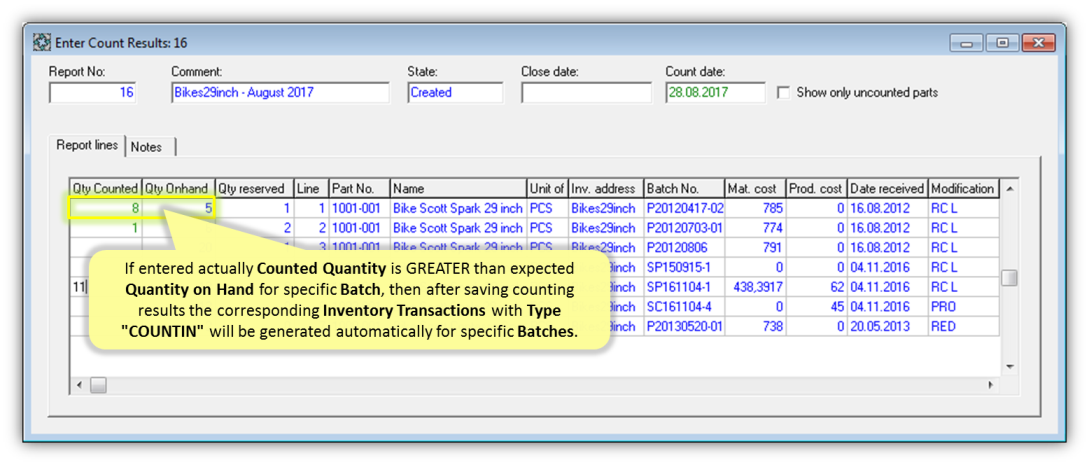
Task: Click the Unit of column header
Action: pyautogui.click(x=547, y=188)
